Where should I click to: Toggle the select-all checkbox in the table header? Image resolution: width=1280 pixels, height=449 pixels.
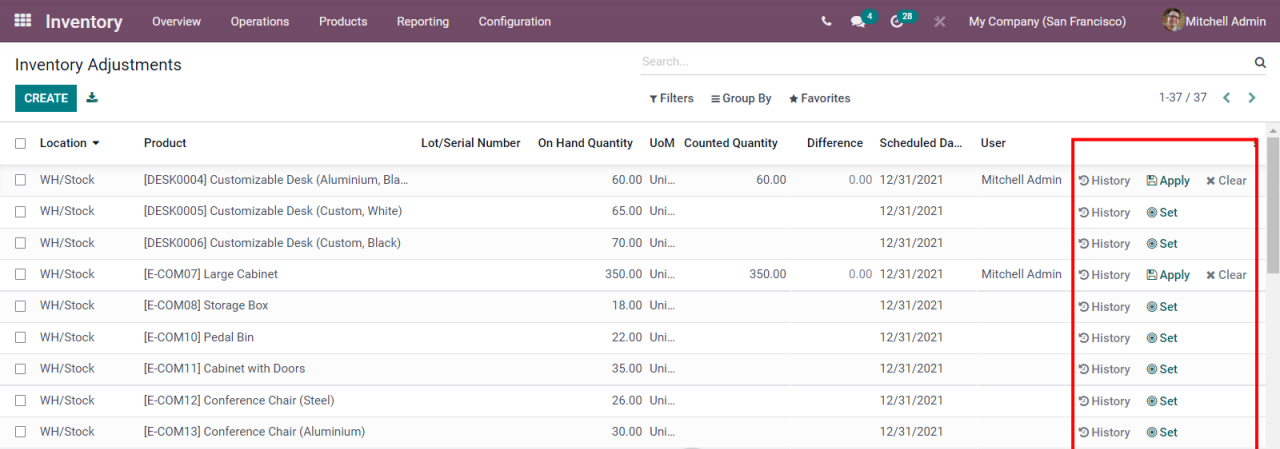click(x=21, y=144)
